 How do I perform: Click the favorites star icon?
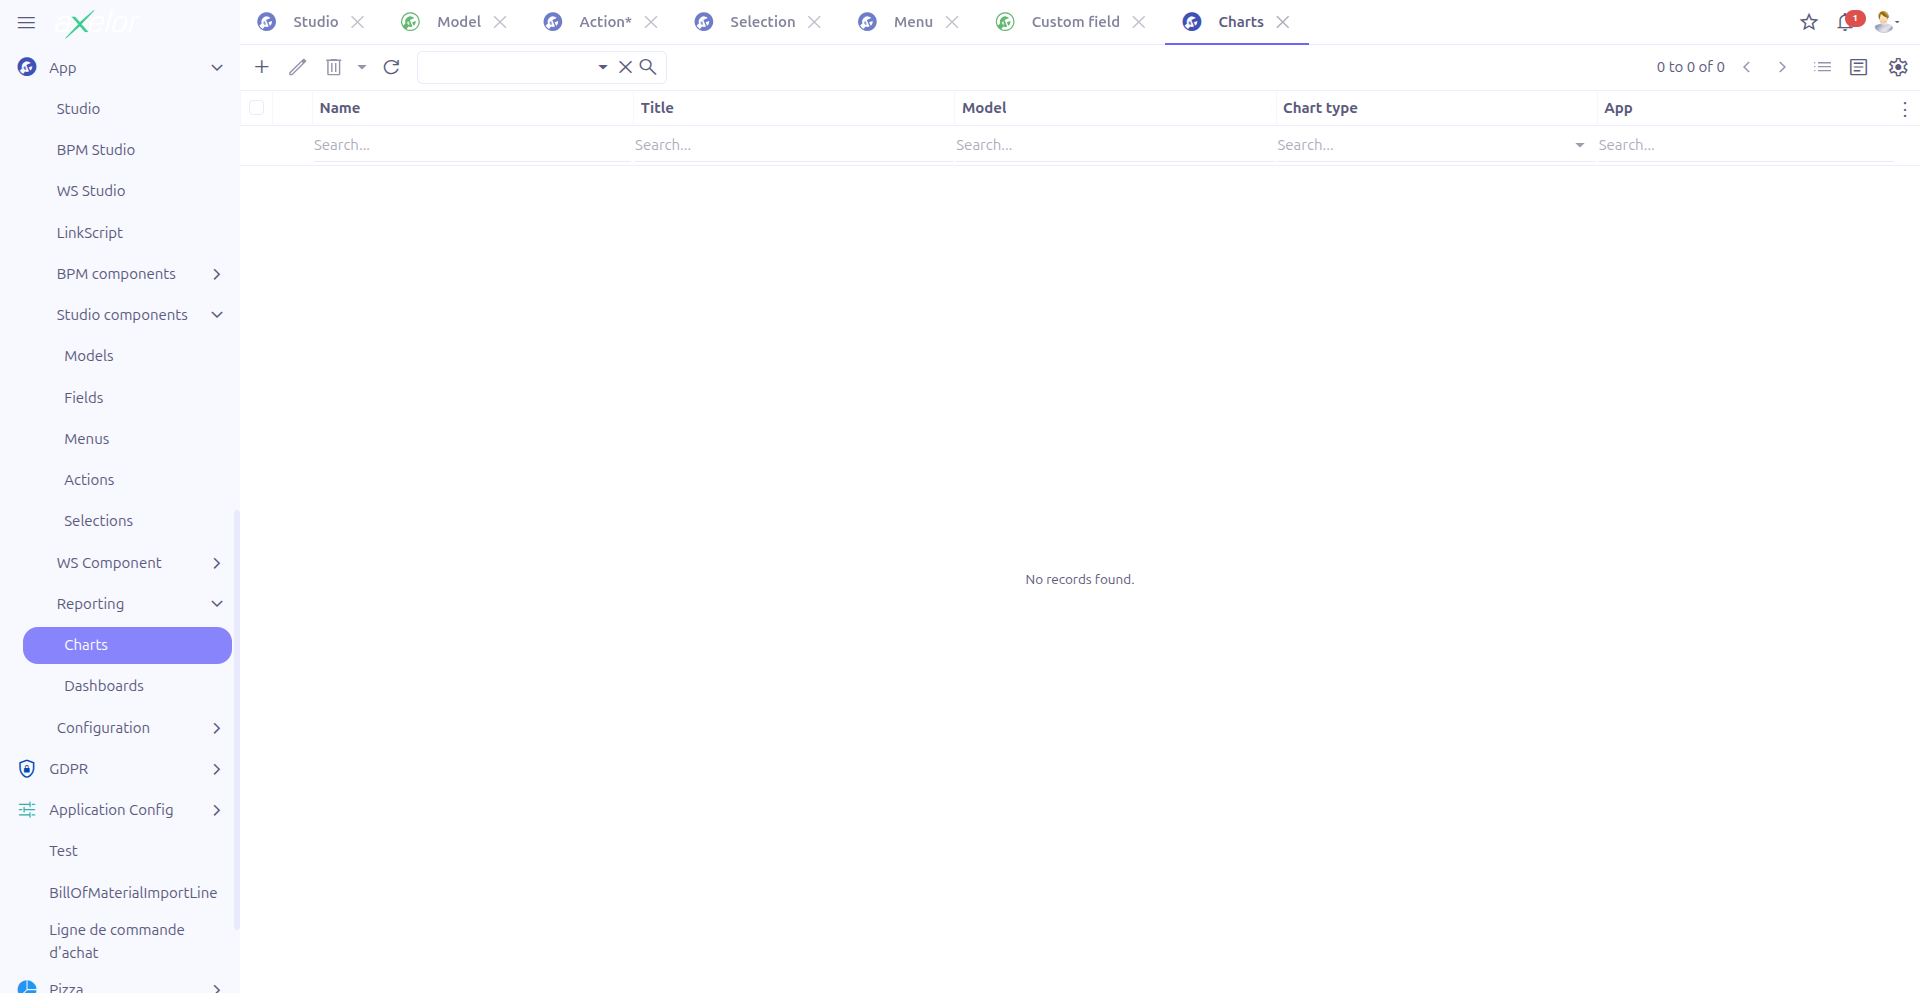1809,22
